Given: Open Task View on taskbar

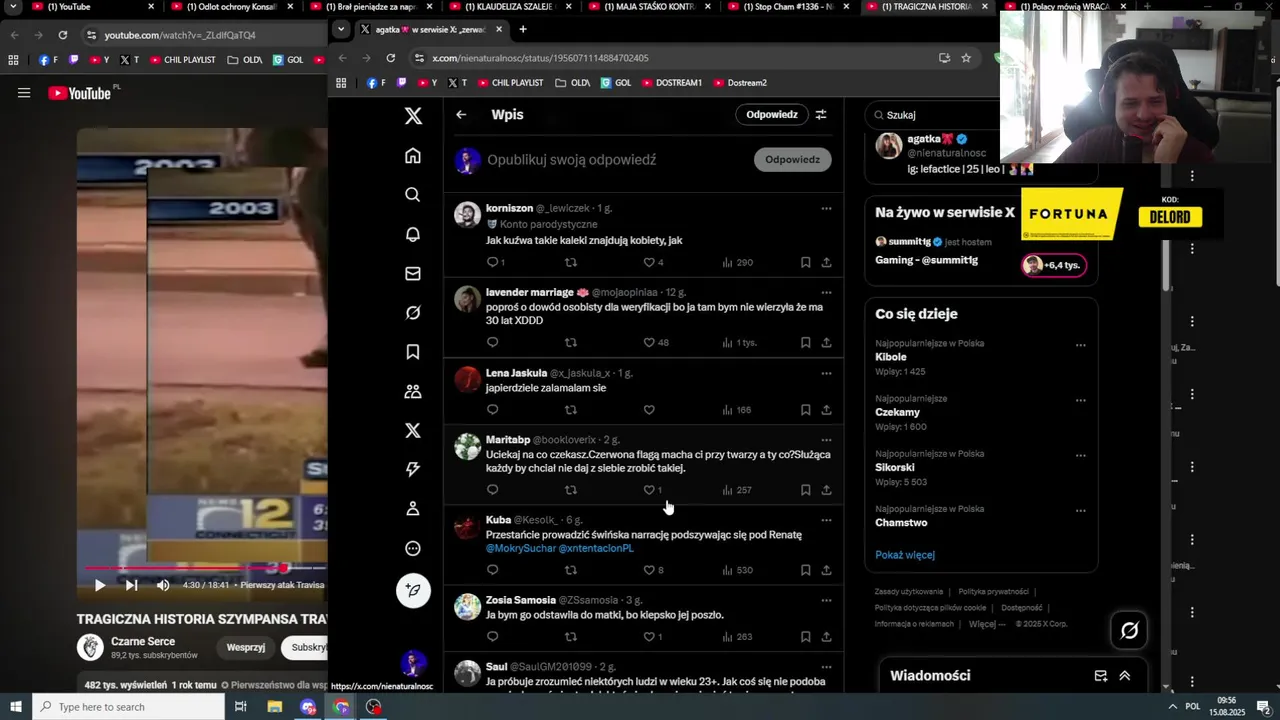Looking at the screenshot, I should 241,707.
